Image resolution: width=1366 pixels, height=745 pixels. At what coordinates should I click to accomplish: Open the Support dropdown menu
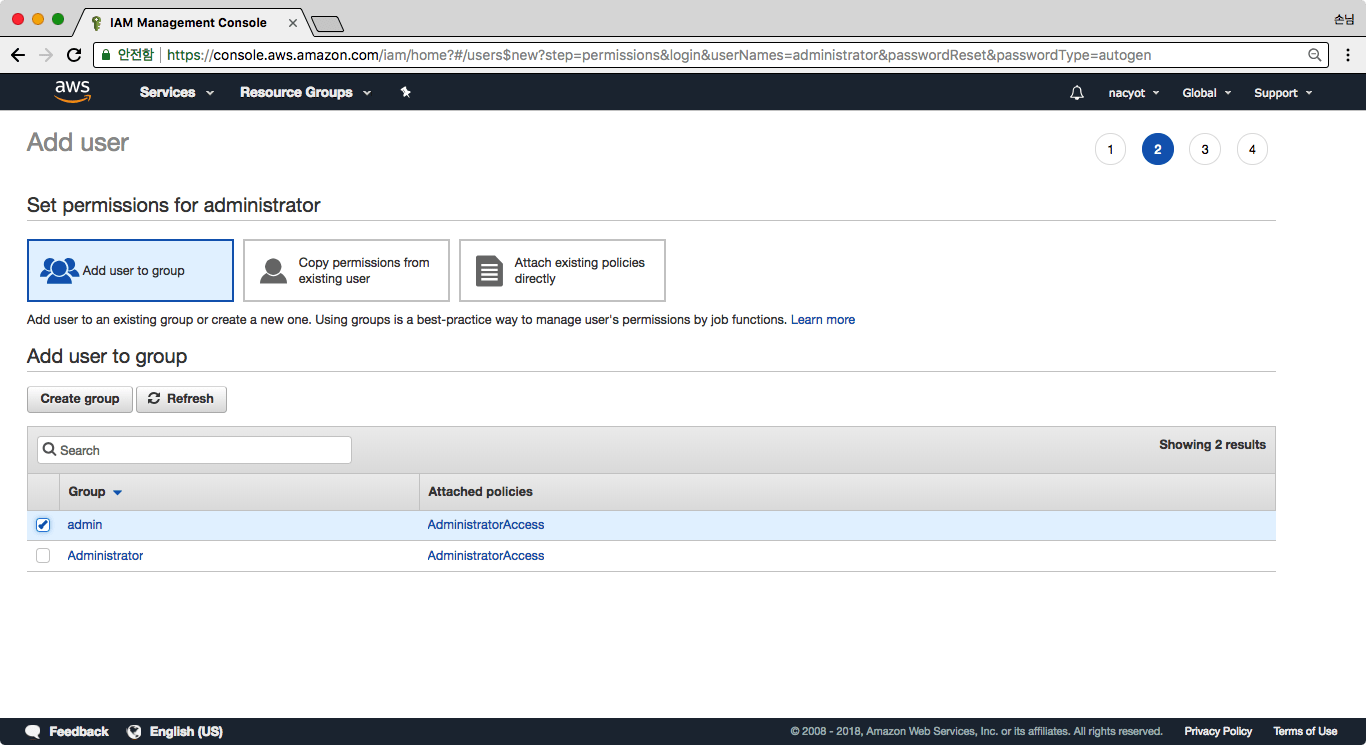(1283, 93)
